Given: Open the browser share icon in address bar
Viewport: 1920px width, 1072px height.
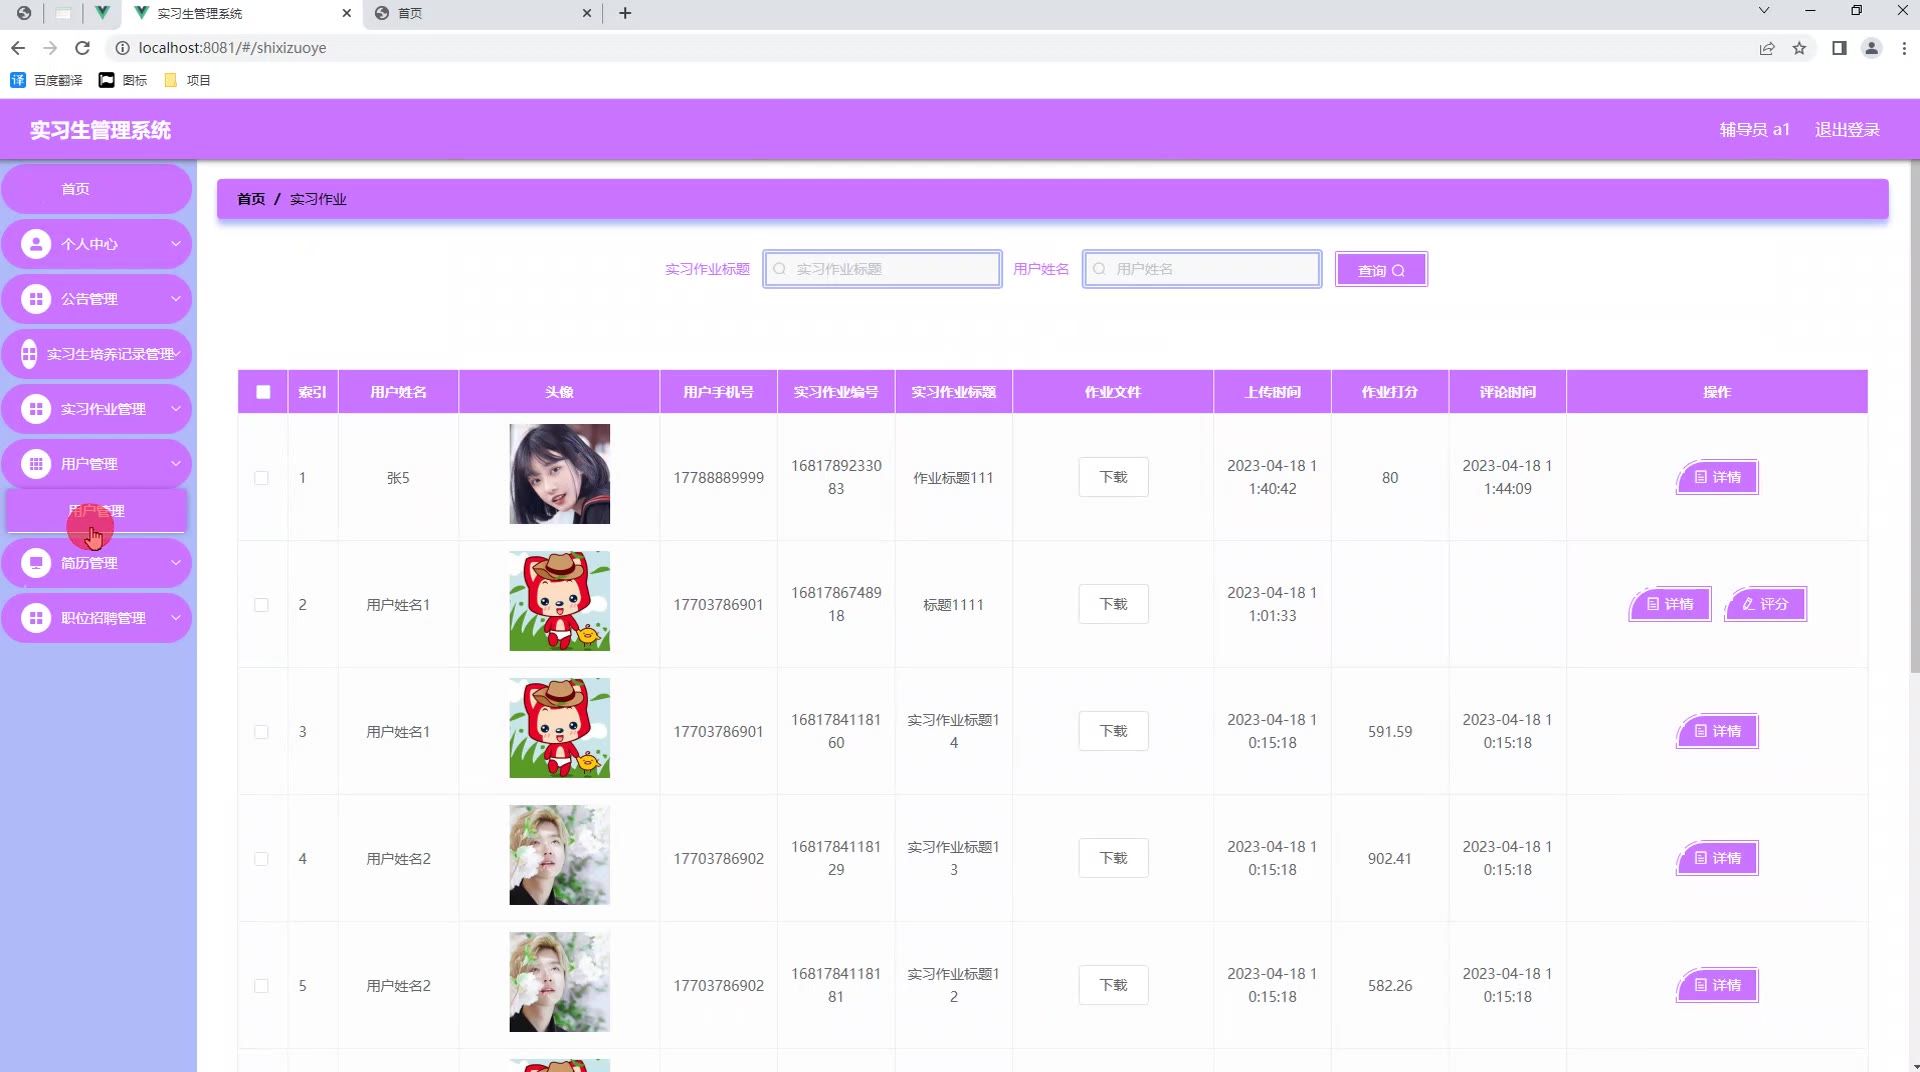Looking at the screenshot, I should (1767, 48).
